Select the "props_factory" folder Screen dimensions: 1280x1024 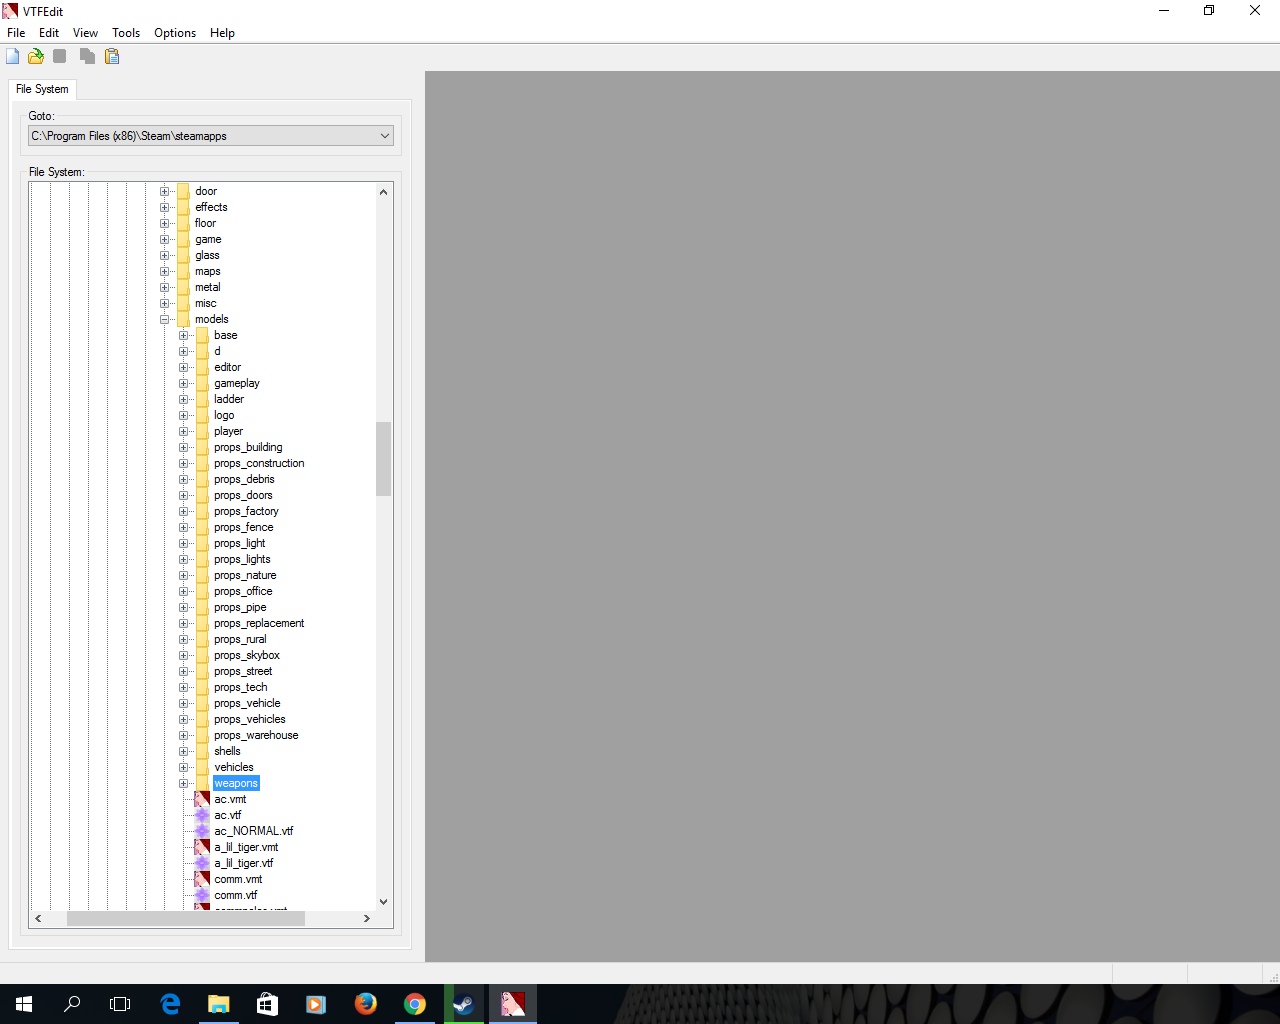[246, 511]
